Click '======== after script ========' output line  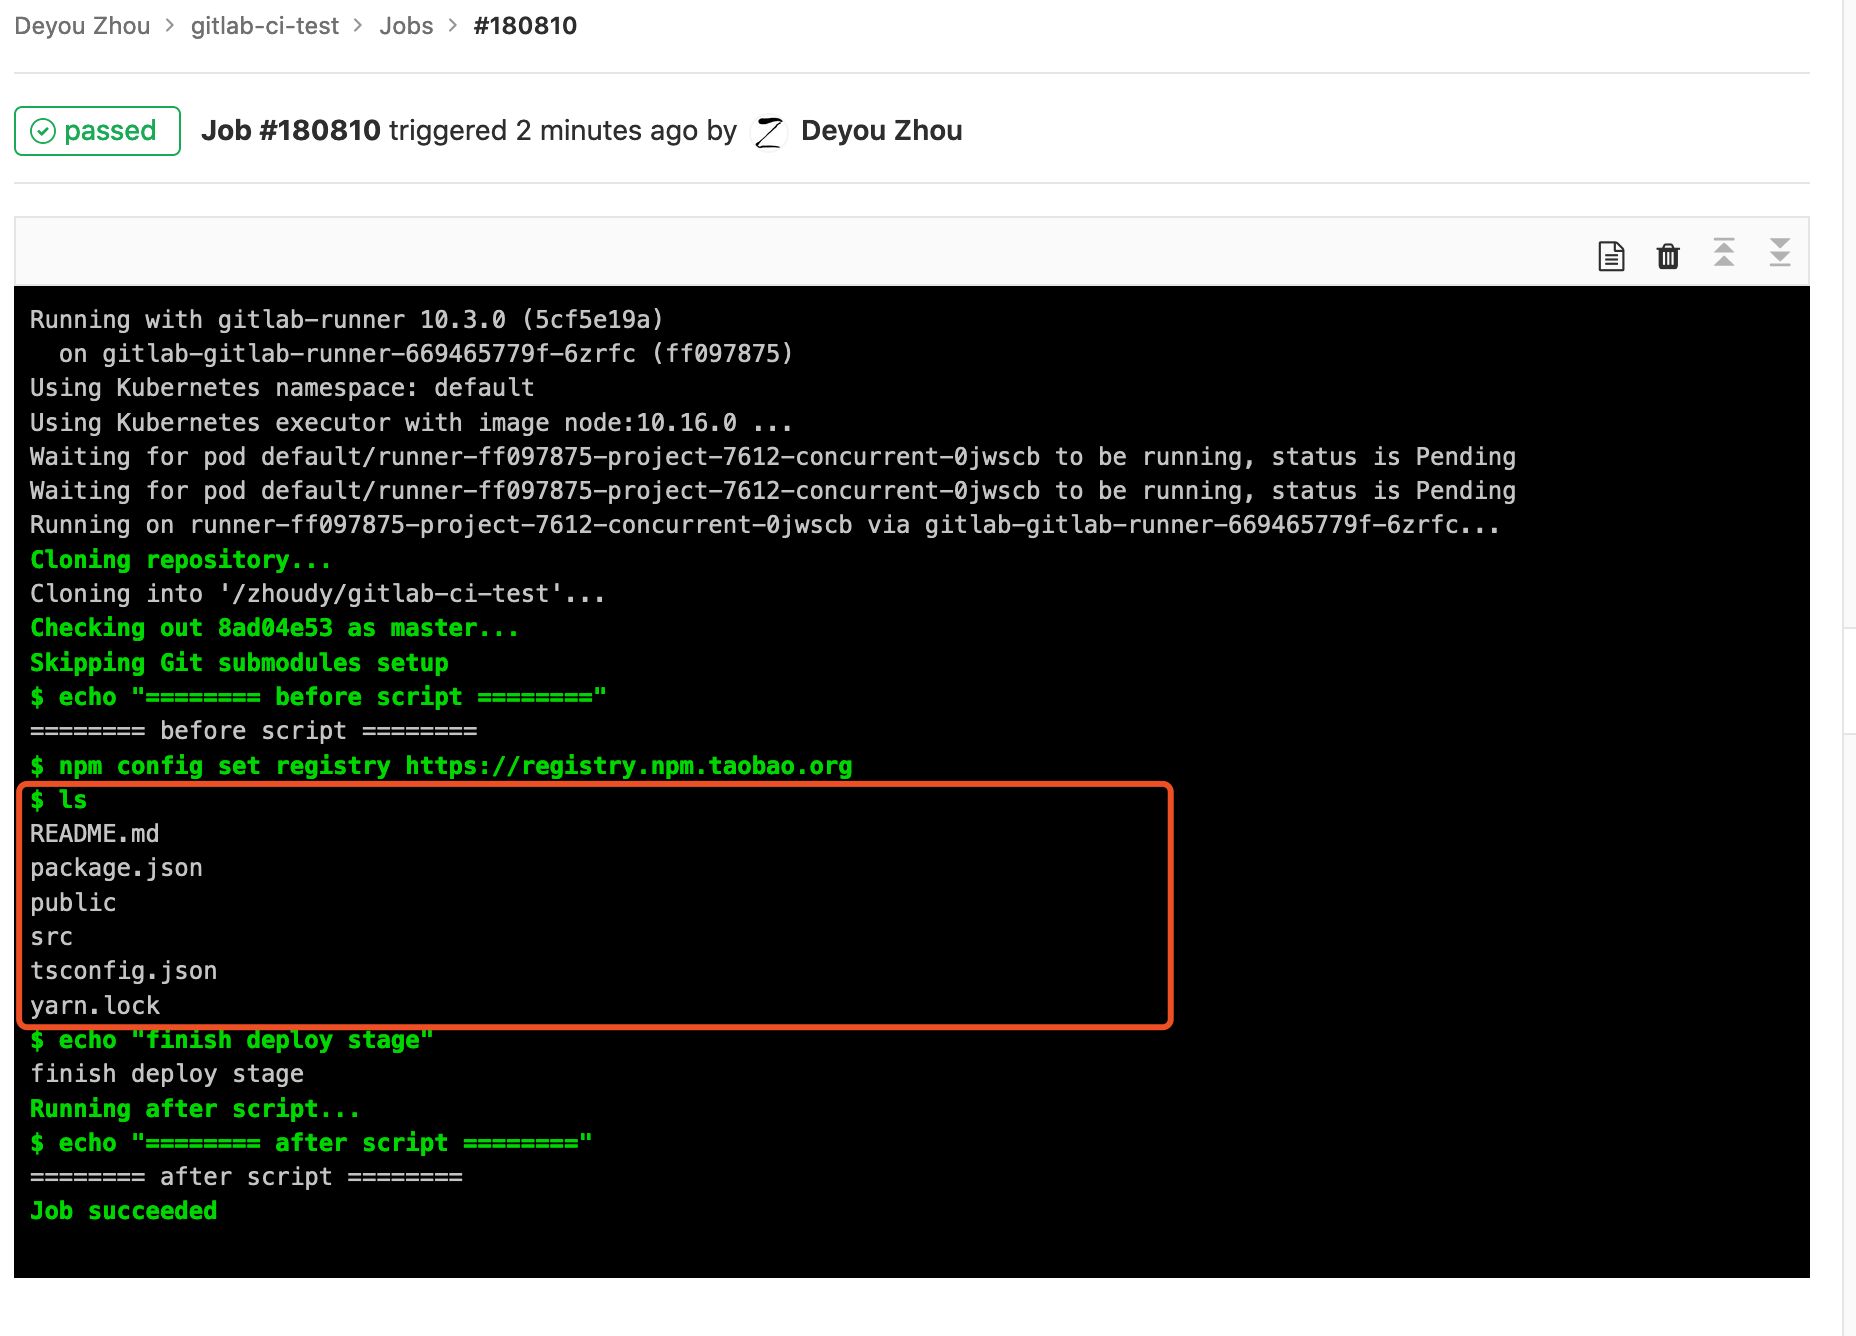(x=246, y=1177)
